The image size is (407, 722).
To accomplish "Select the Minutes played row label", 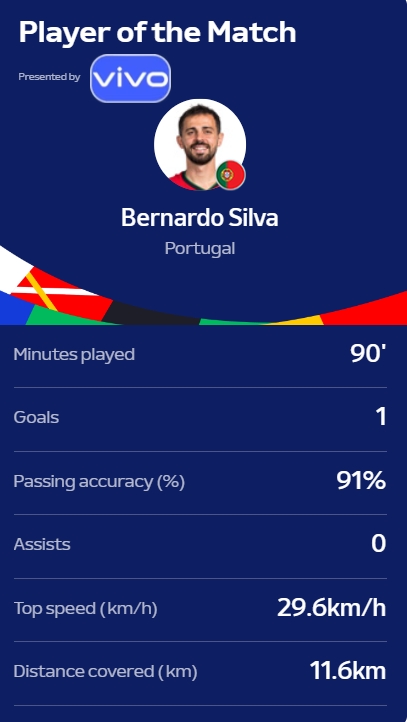I will click(74, 355).
